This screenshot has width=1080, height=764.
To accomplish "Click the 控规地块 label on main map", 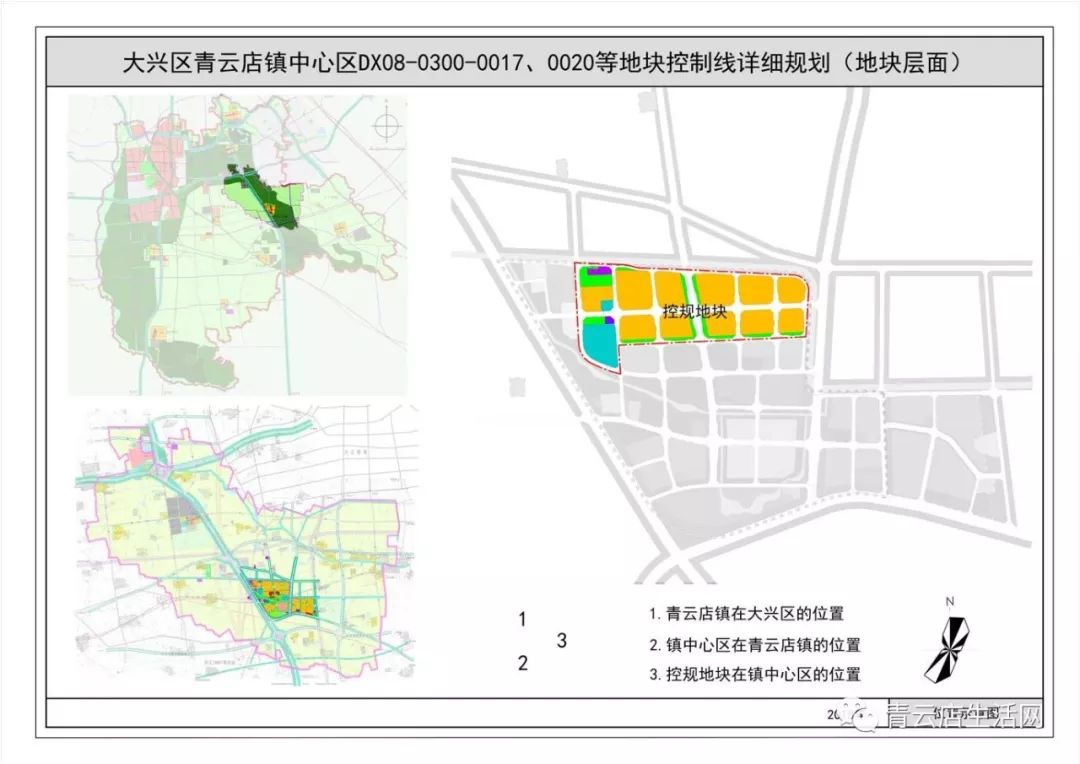I will tap(694, 311).
